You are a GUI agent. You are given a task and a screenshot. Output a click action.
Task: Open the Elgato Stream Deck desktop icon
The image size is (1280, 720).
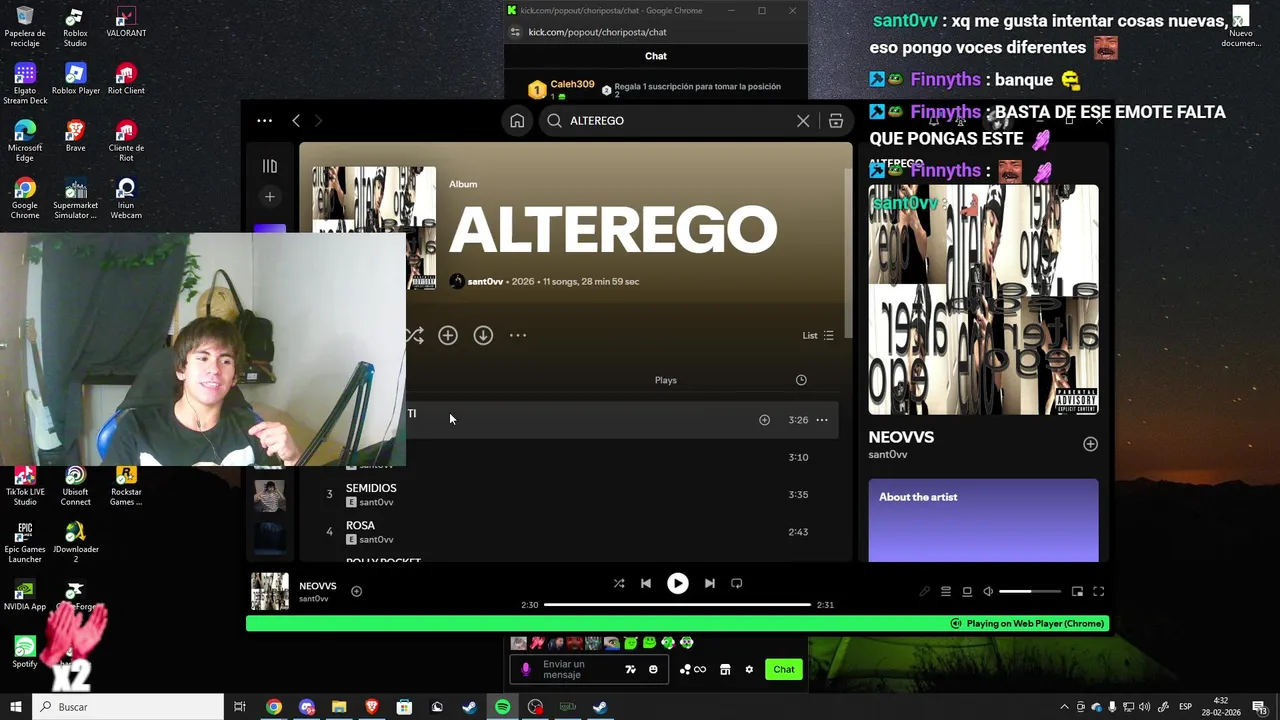point(25,85)
